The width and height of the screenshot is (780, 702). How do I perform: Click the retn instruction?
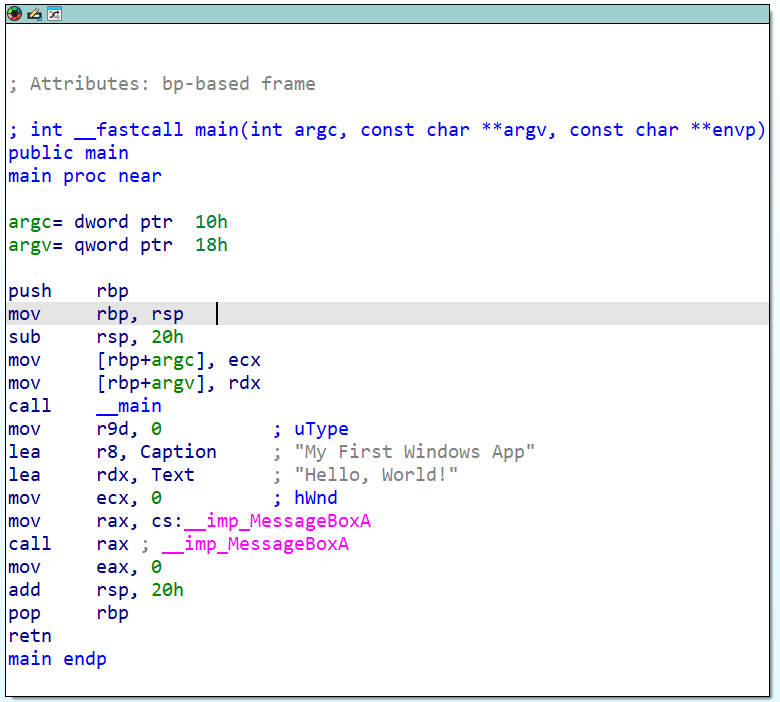(30, 636)
